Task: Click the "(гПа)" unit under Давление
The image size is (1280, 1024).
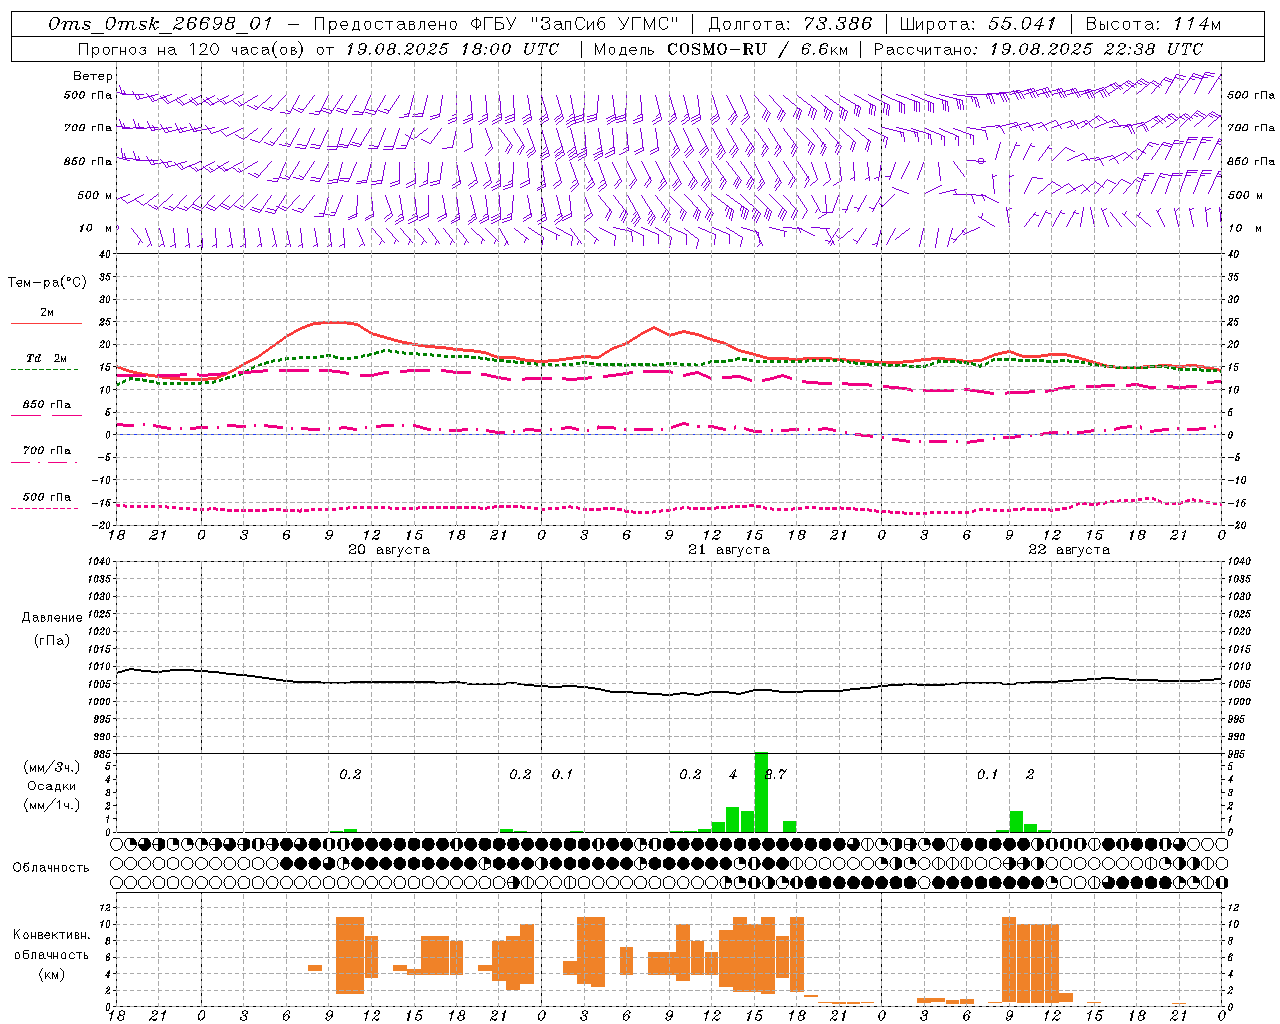Action: pos(52,641)
